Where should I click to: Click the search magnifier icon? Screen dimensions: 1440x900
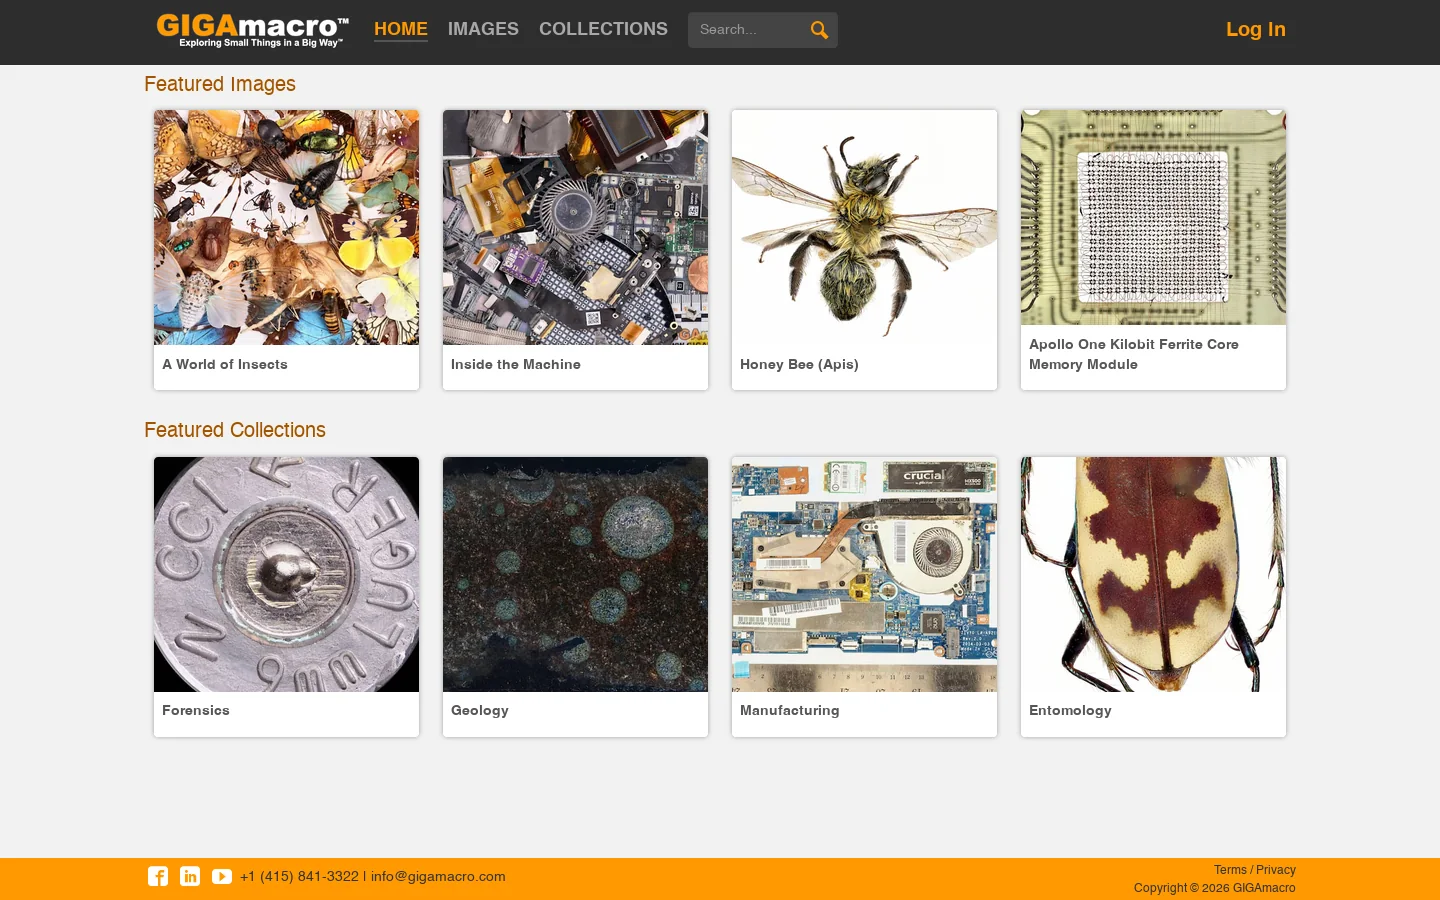click(819, 30)
